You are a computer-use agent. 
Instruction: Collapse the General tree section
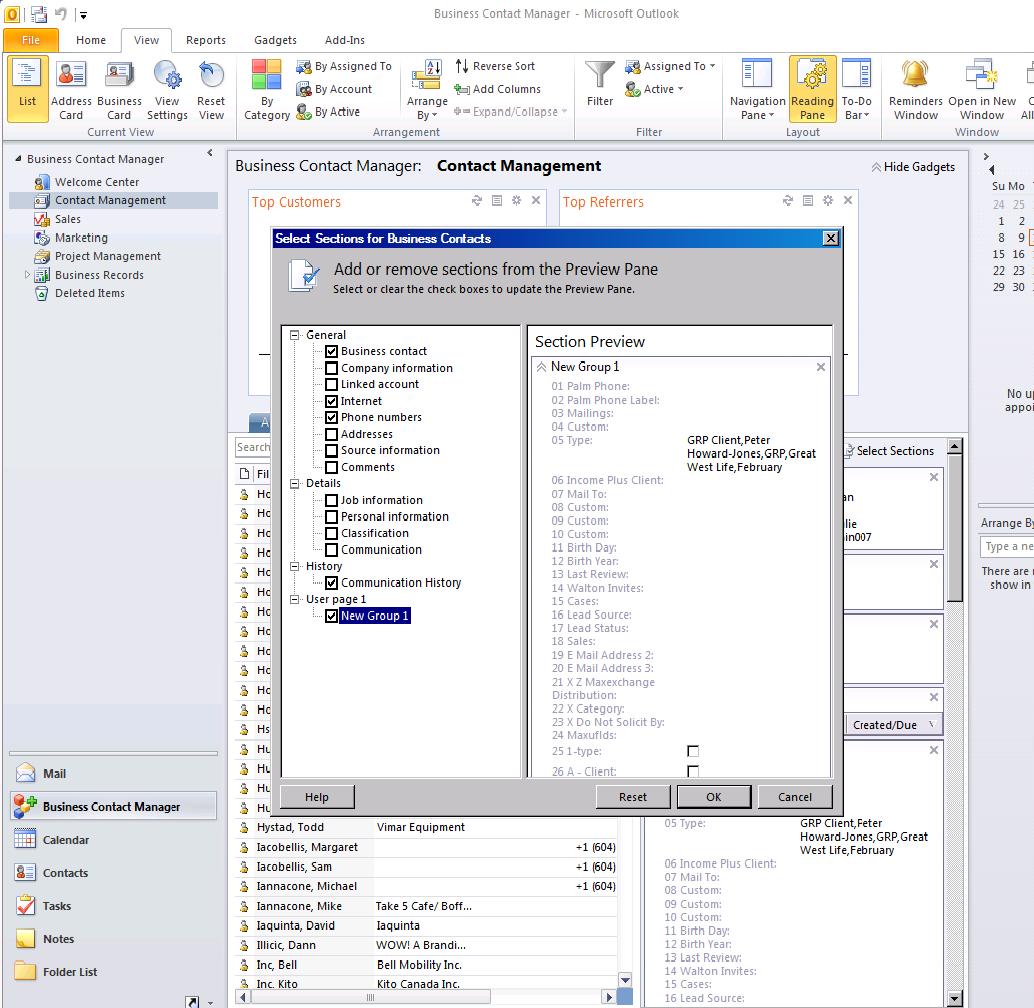pyautogui.click(x=295, y=335)
